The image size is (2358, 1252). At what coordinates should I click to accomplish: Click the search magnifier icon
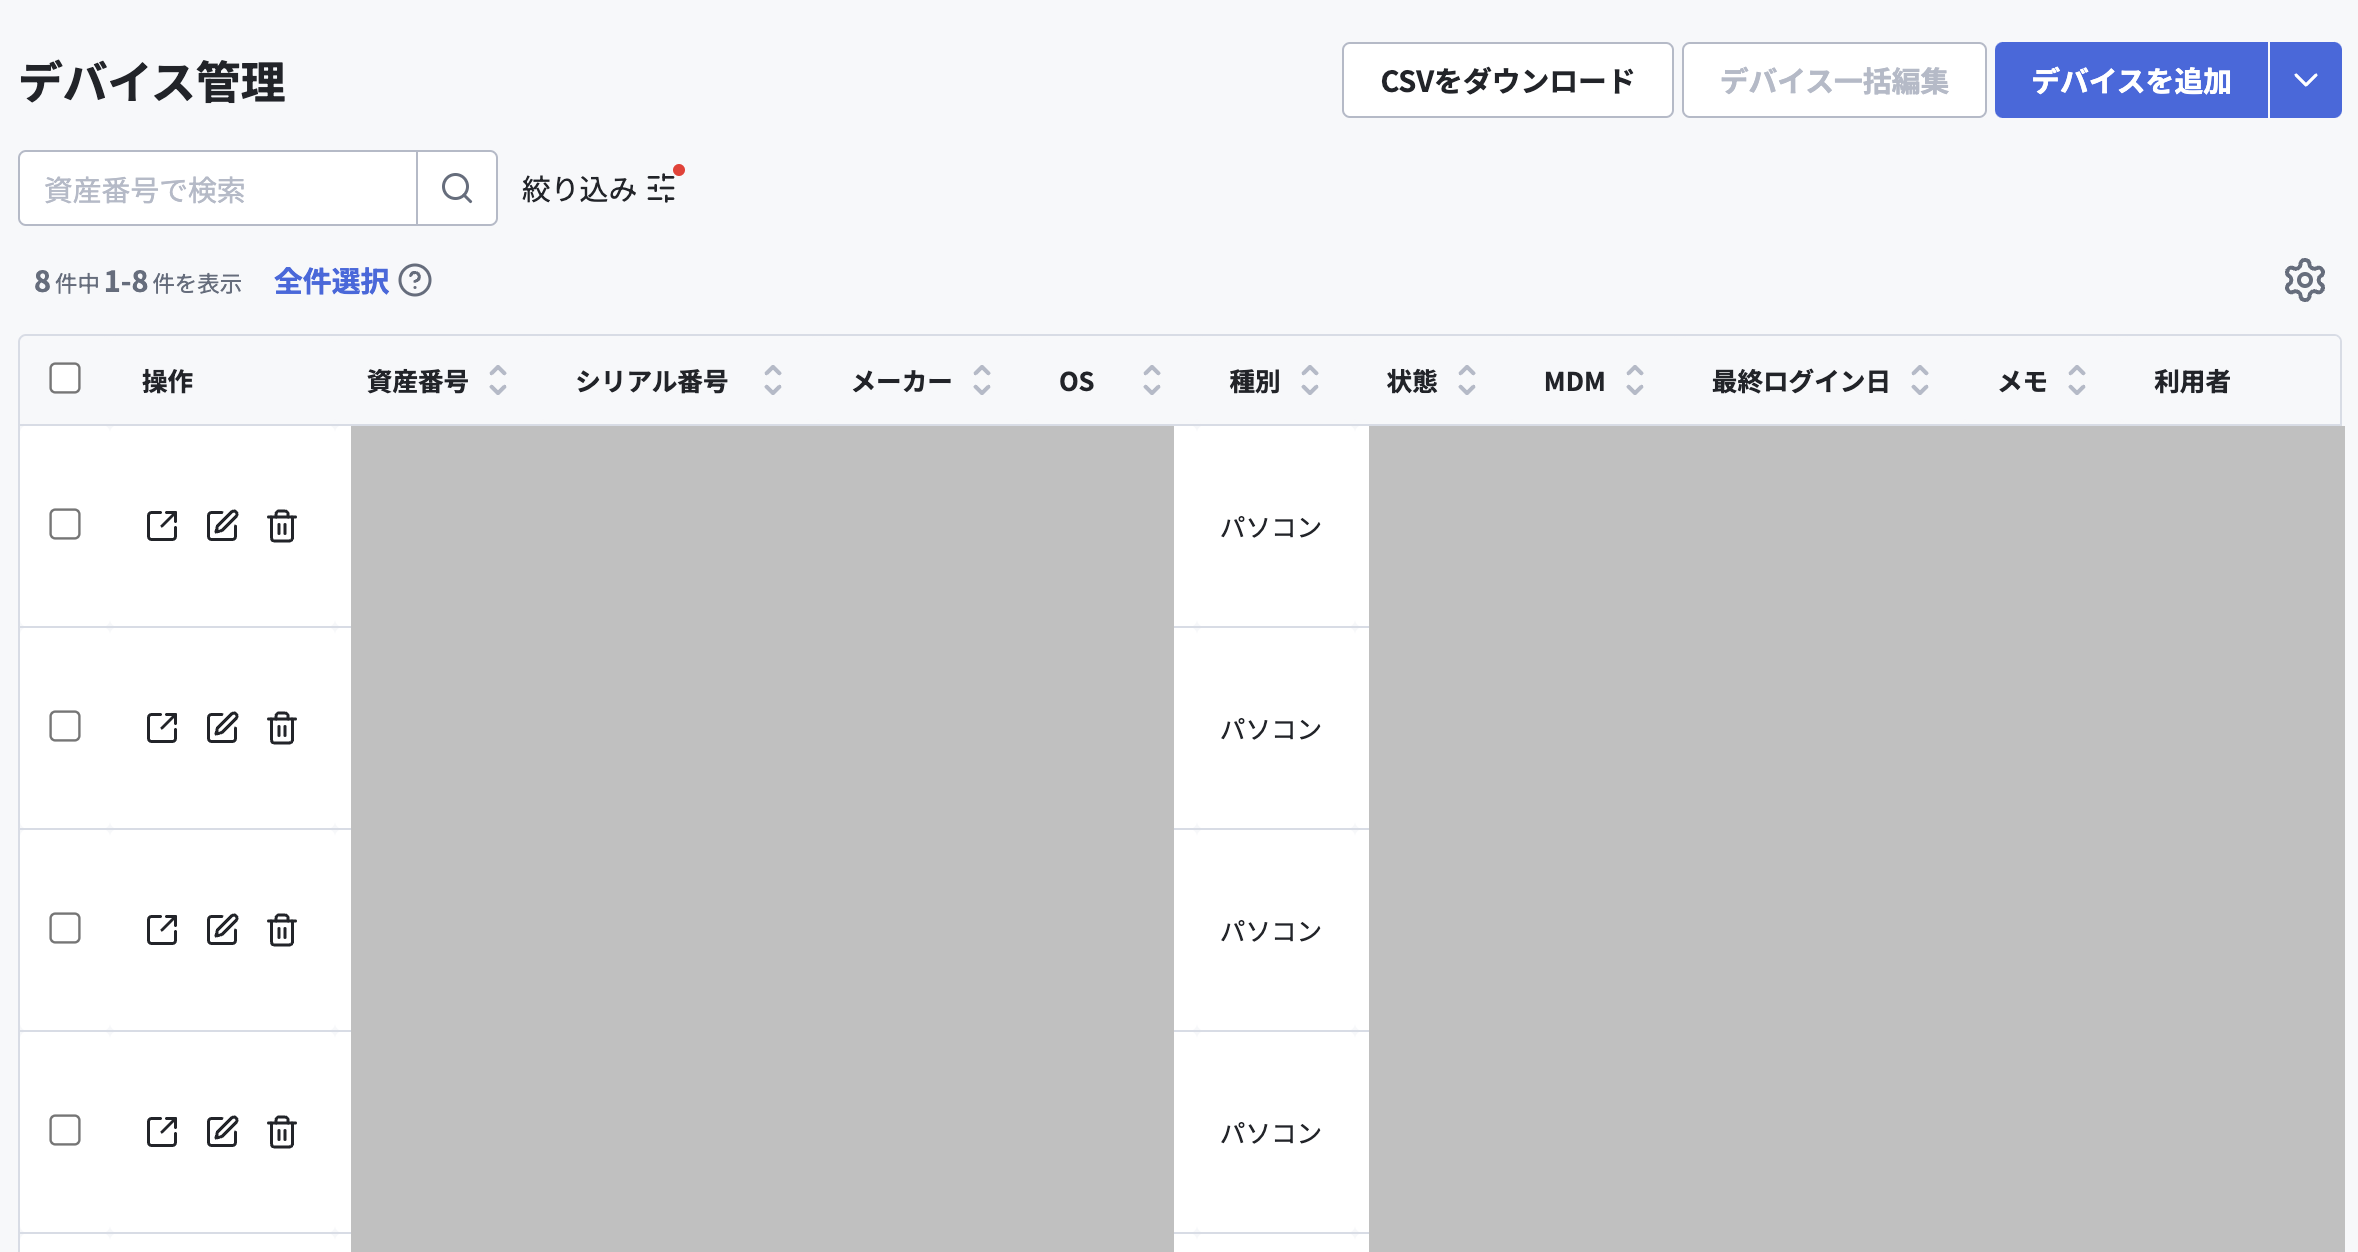click(x=457, y=188)
